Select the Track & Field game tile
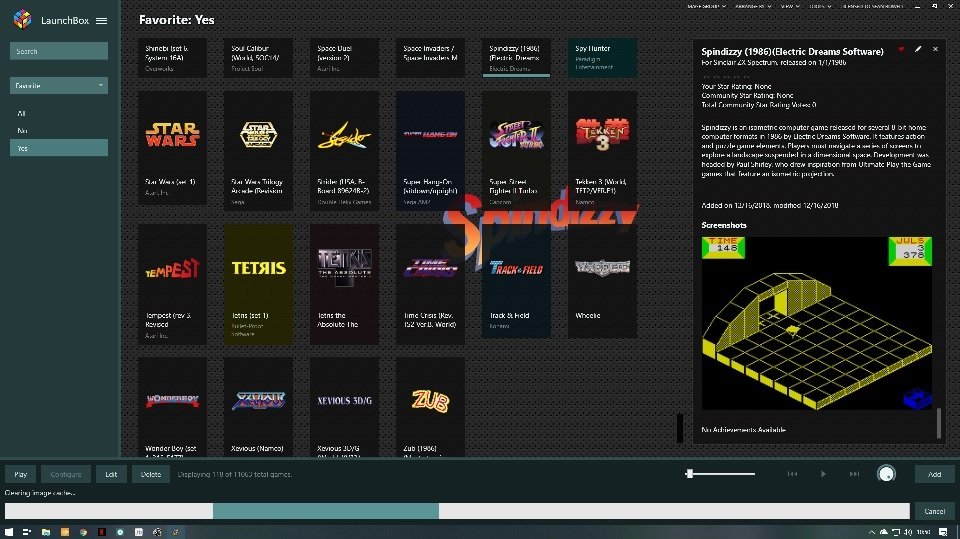The height and width of the screenshot is (539, 960). click(516, 281)
